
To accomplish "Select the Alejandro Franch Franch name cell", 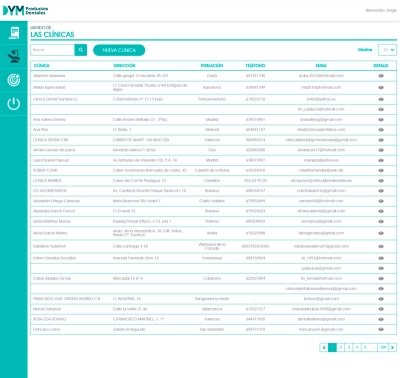I will (54, 211).
